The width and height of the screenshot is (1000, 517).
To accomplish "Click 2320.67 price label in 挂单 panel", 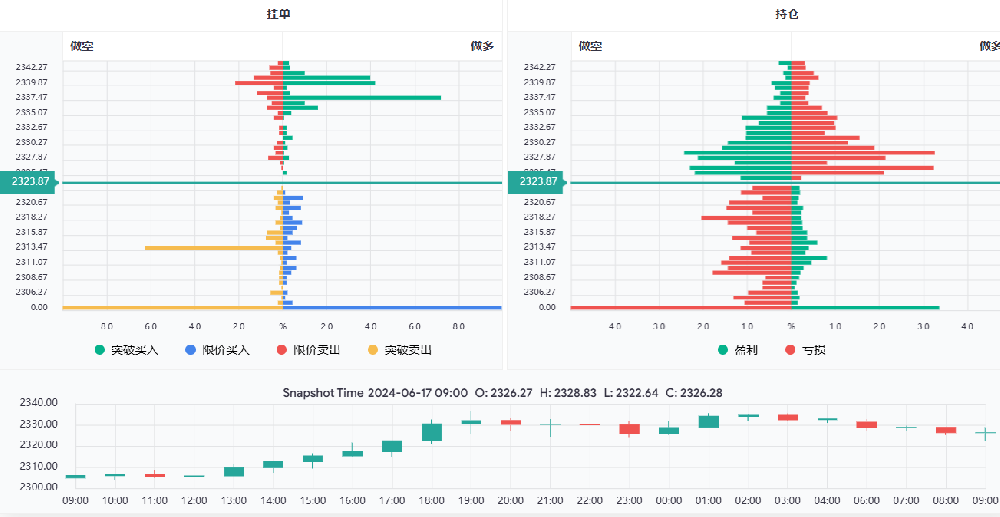I will point(31,202).
